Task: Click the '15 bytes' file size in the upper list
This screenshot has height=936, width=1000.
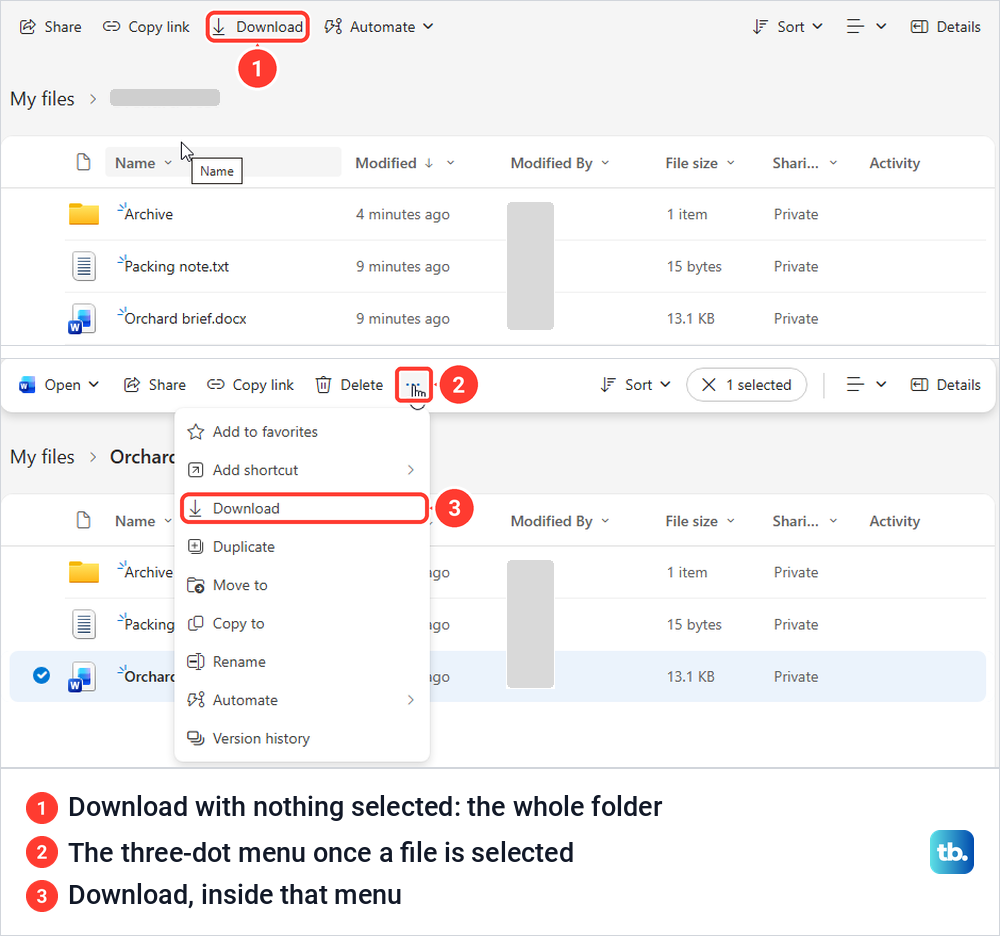Action: 694,267
